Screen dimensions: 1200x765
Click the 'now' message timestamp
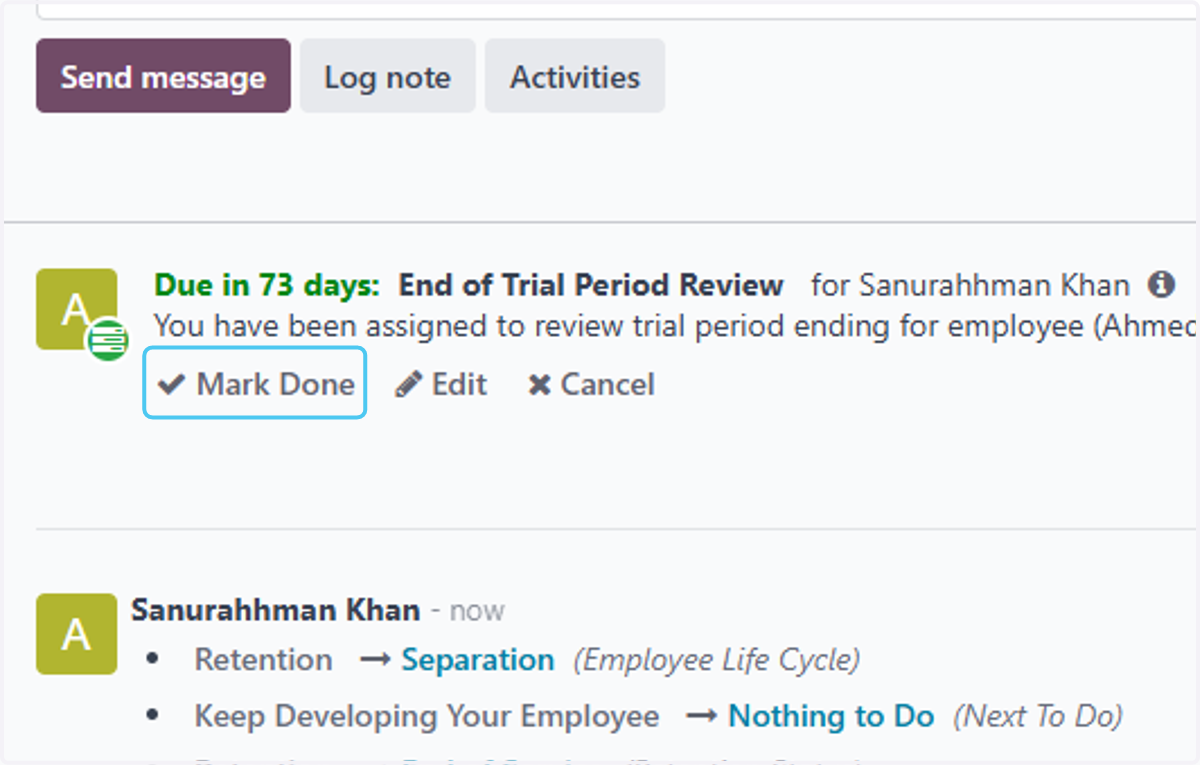[x=477, y=610]
